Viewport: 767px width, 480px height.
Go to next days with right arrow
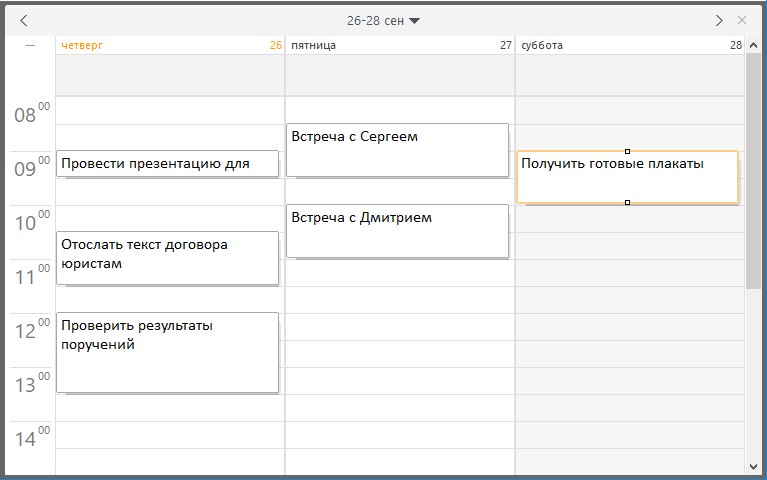pos(719,21)
